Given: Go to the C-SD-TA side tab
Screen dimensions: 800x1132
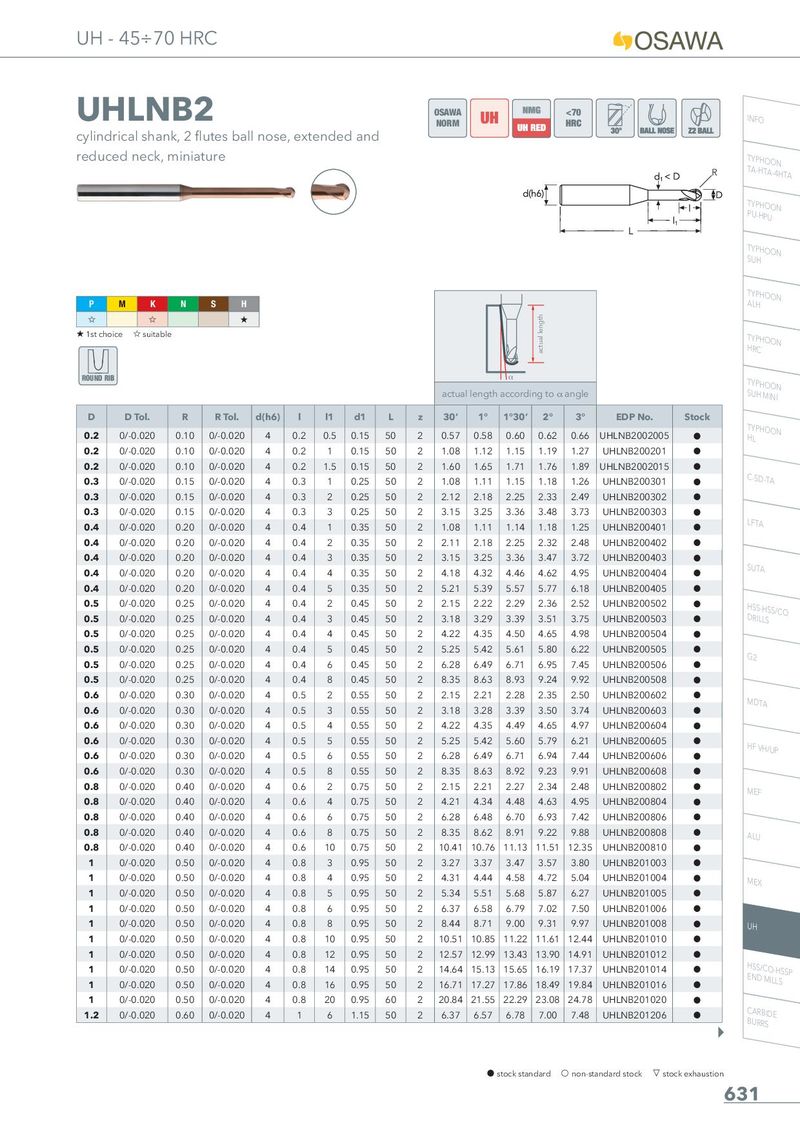Looking at the screenshot, I should [771, 480].
